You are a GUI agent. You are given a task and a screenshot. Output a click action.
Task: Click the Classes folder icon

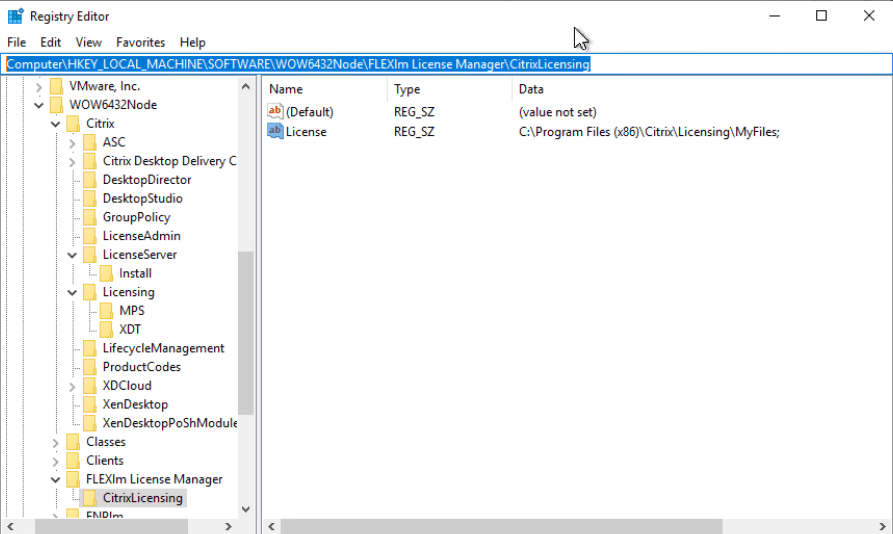tap(73, 442)
